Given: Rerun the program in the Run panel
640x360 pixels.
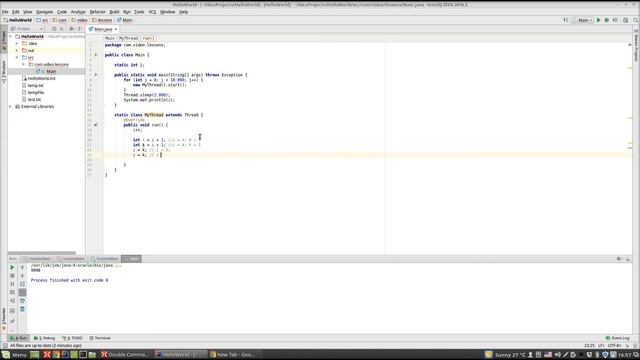Looking at the screenshot, I should (12, 267).
